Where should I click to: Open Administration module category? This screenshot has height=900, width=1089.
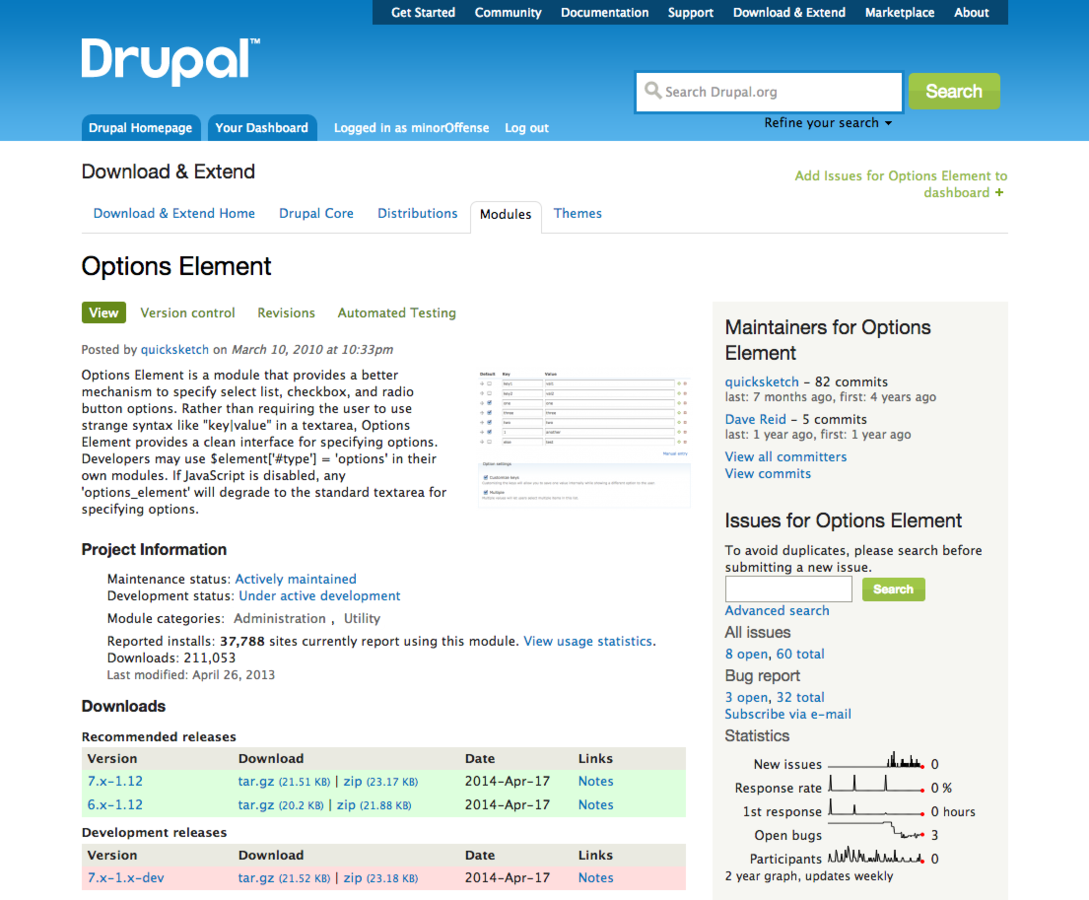tap(279, 619)
